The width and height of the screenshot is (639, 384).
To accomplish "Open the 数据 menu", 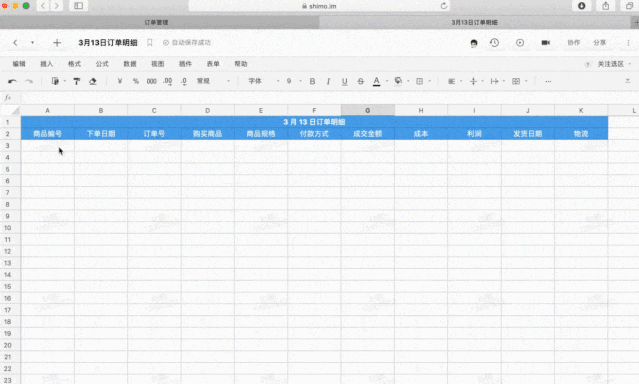I will [130, 64].
